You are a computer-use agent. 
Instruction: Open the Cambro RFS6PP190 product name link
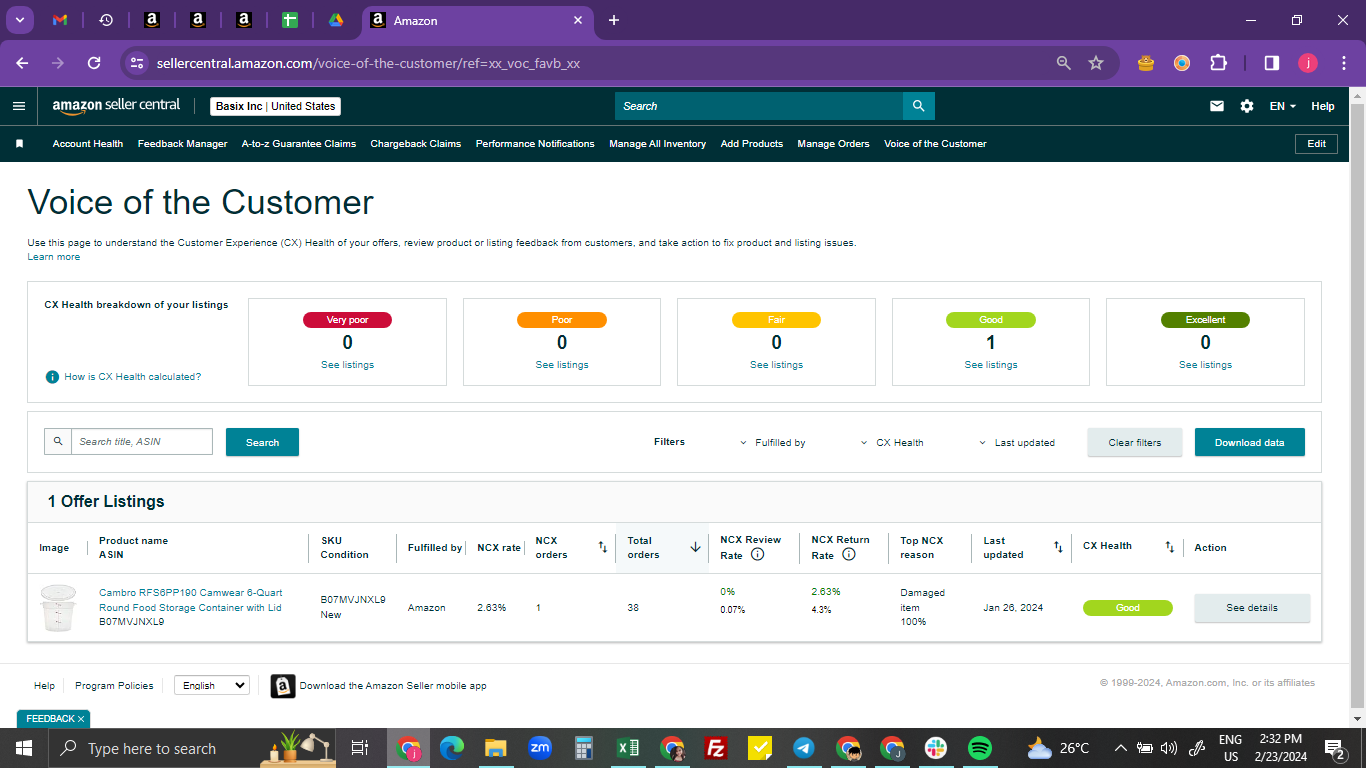click(191, 600)
